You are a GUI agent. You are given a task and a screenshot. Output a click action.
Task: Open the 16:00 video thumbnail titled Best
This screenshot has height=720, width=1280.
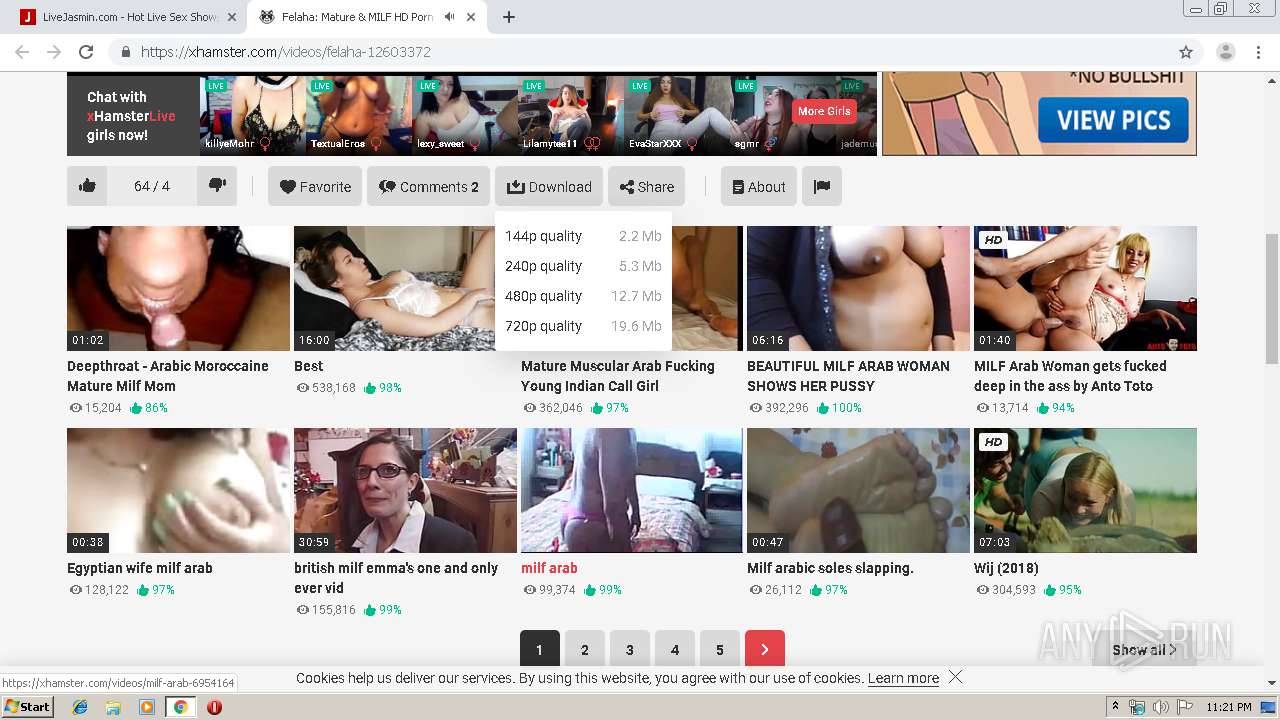tap(405, 288)
